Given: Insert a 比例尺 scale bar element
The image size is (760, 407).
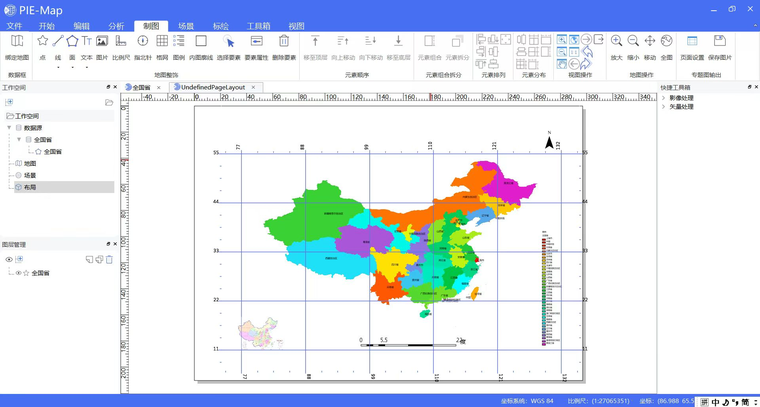Looking at the screenshot, I should (120, 47).
